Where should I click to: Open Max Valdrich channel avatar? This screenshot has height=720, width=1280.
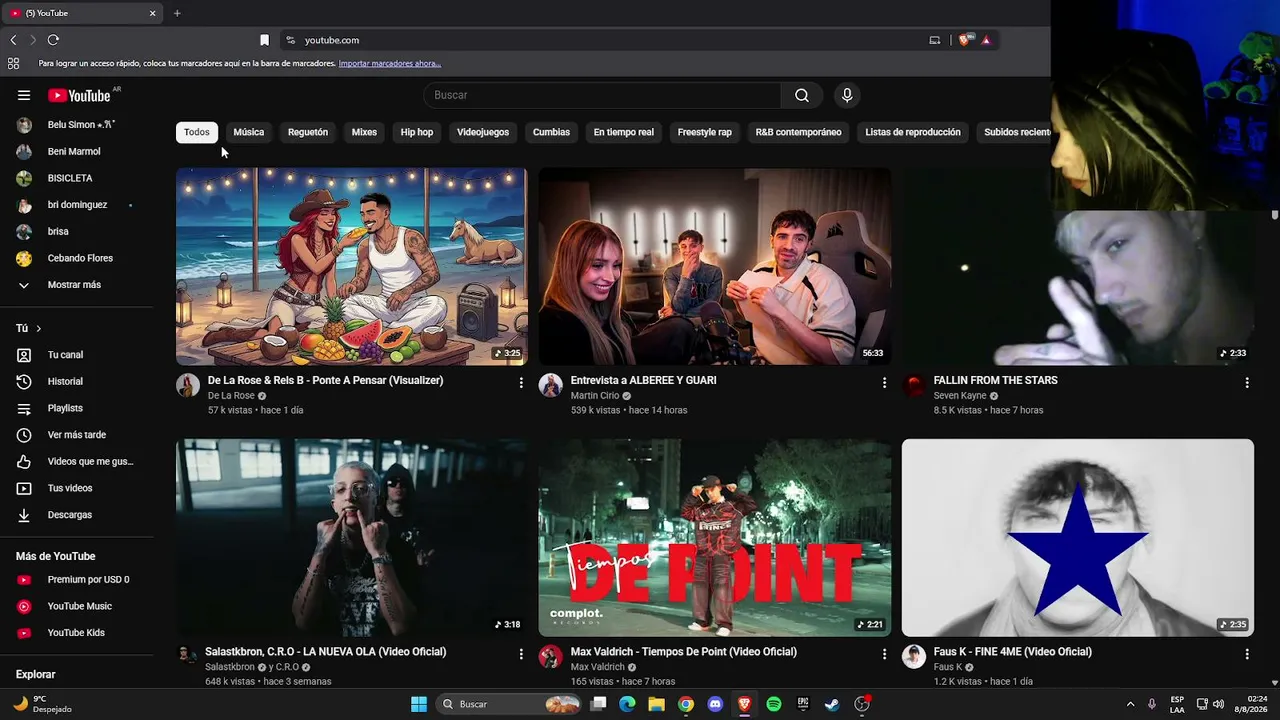(x=551, y=657)
